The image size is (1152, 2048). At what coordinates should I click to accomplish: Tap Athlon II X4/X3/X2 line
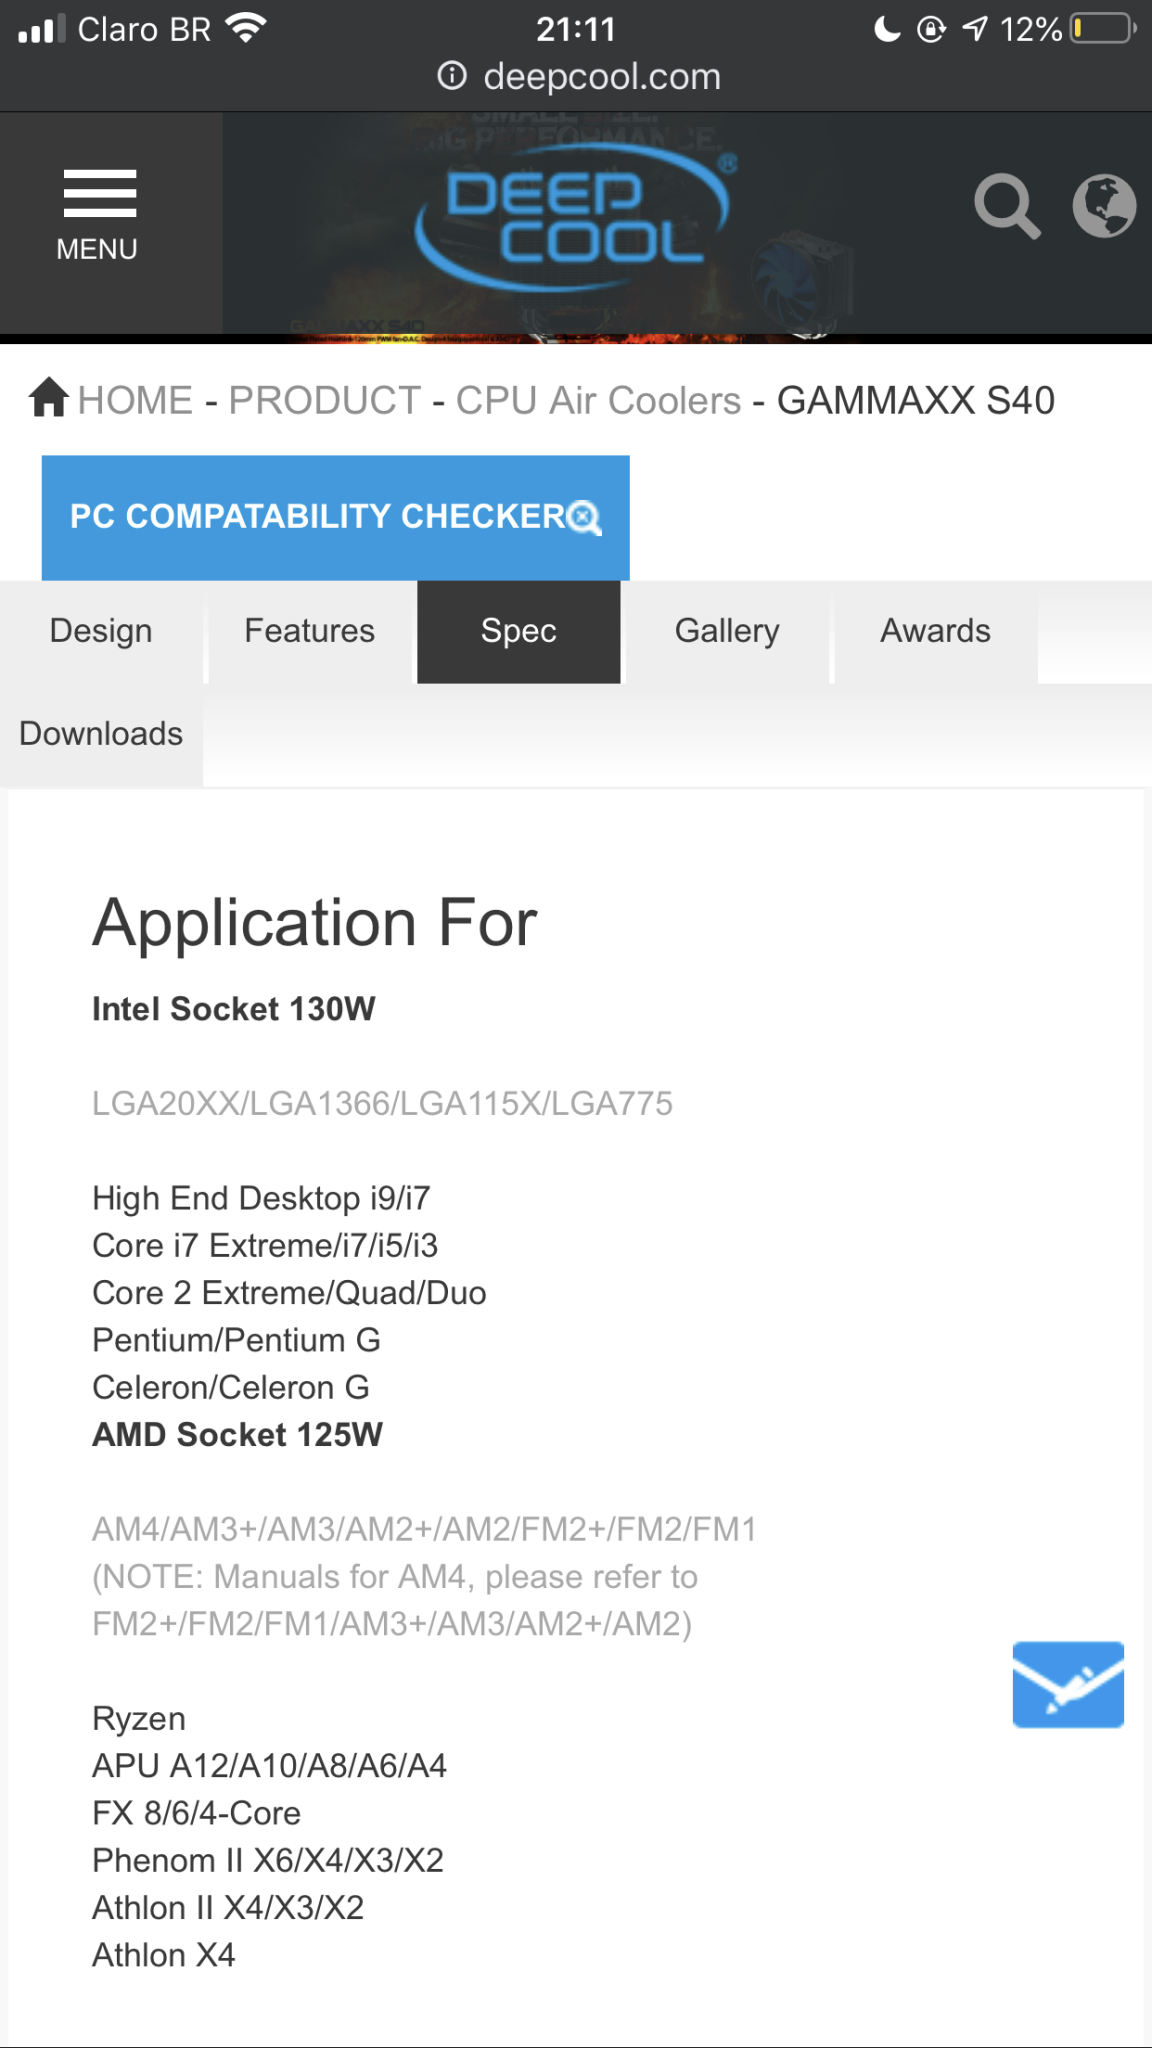[228, 1908]
